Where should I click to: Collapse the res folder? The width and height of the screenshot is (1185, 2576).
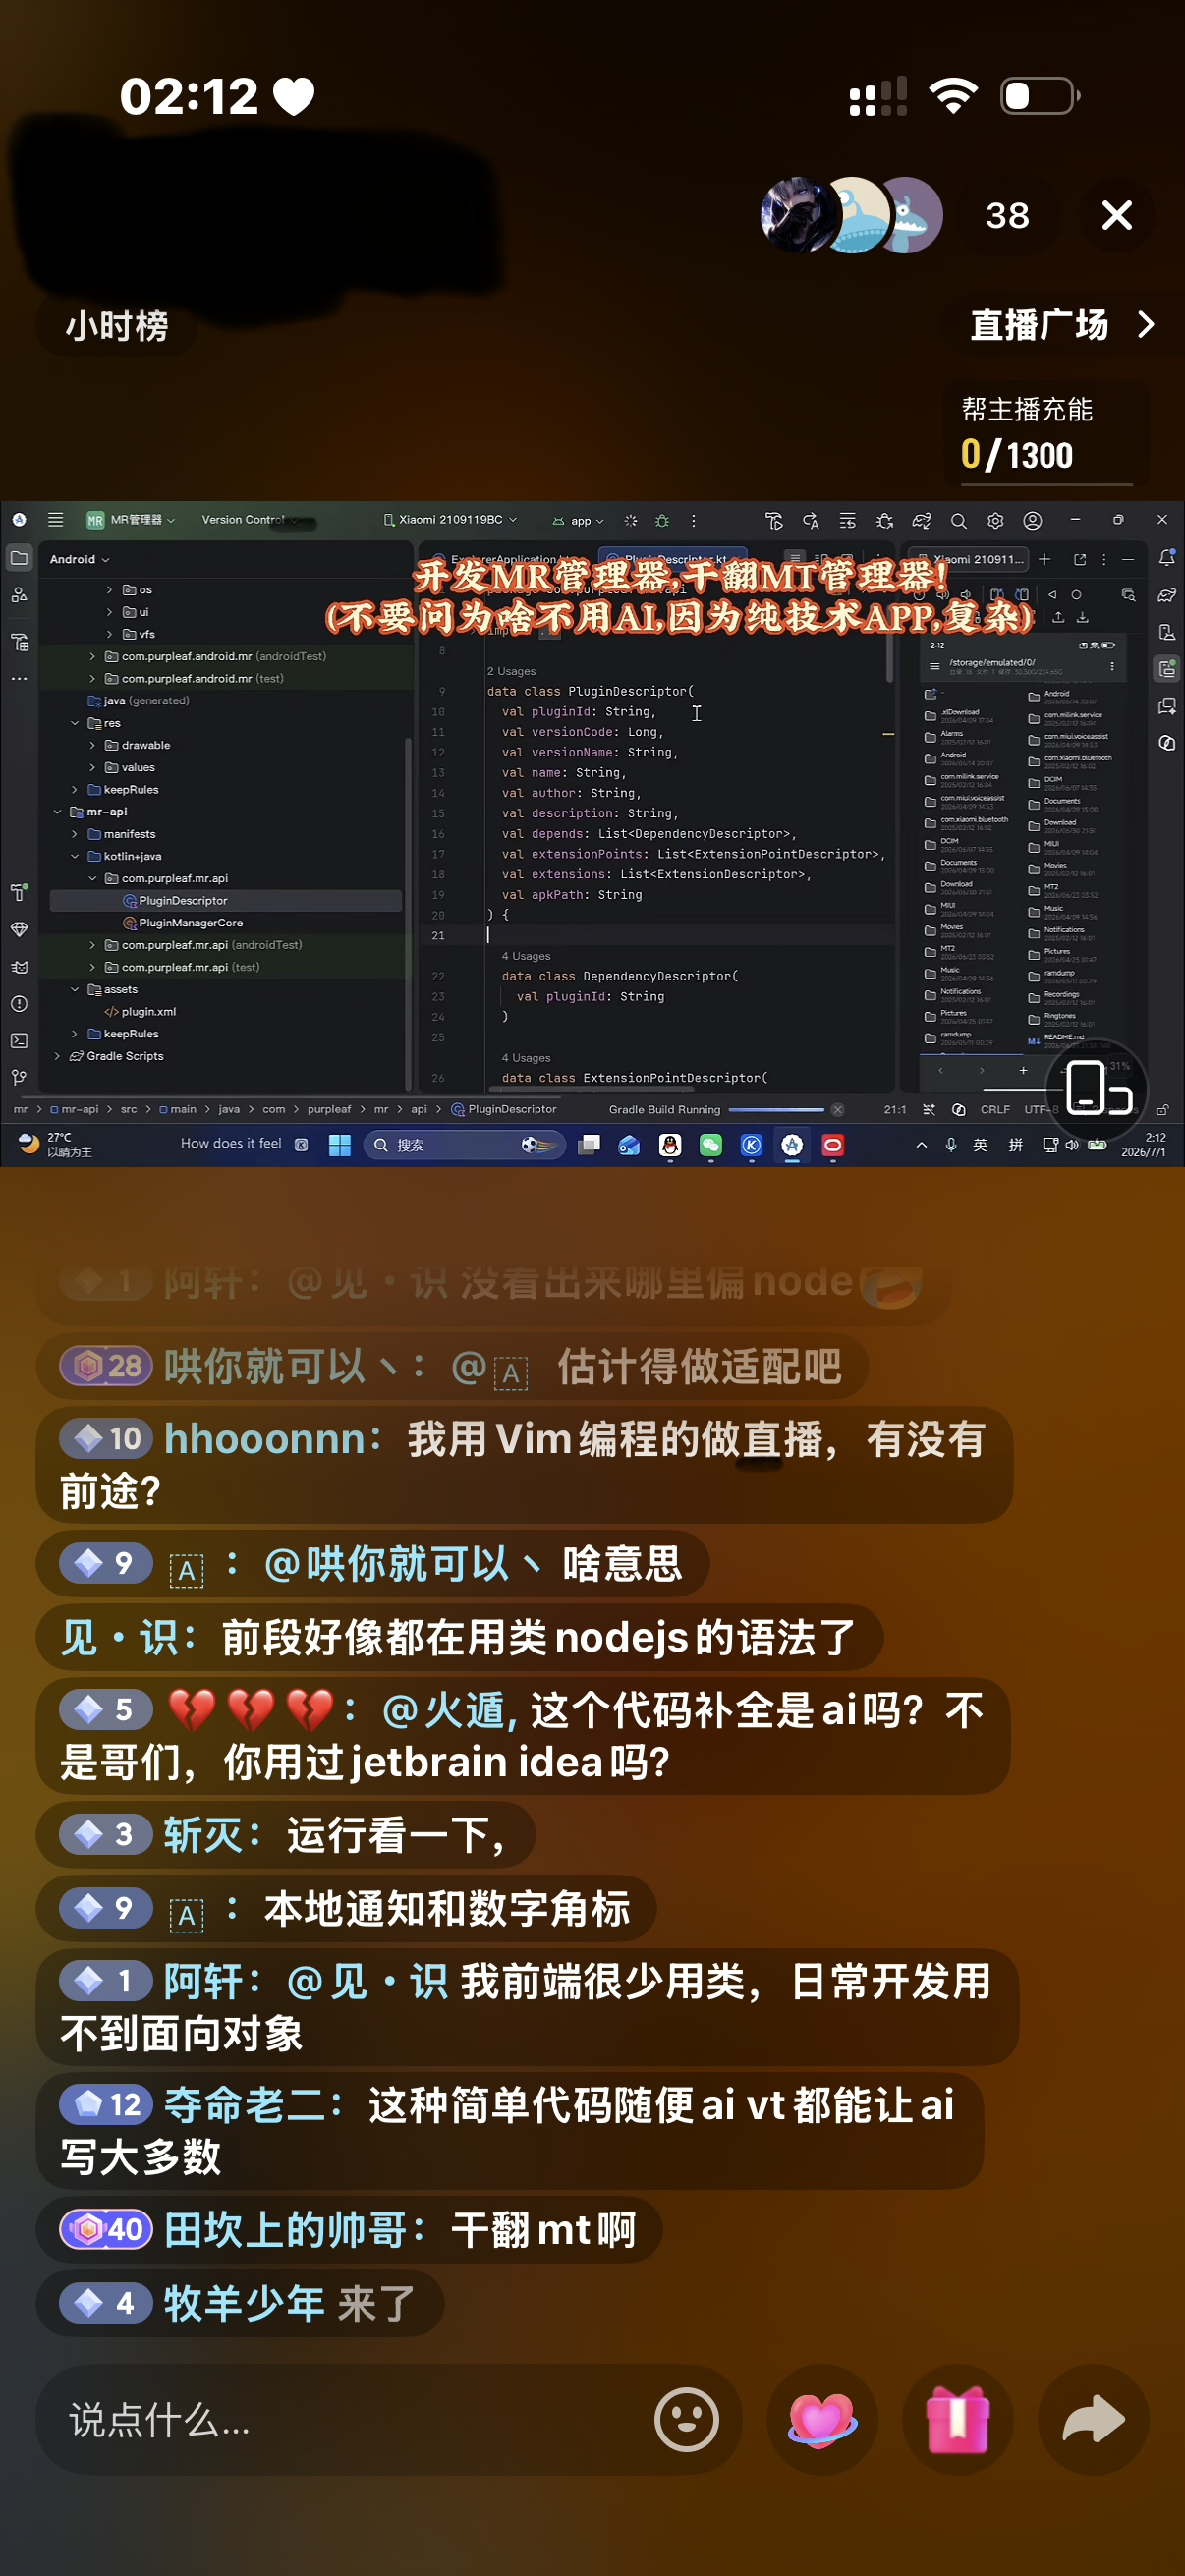75,723
